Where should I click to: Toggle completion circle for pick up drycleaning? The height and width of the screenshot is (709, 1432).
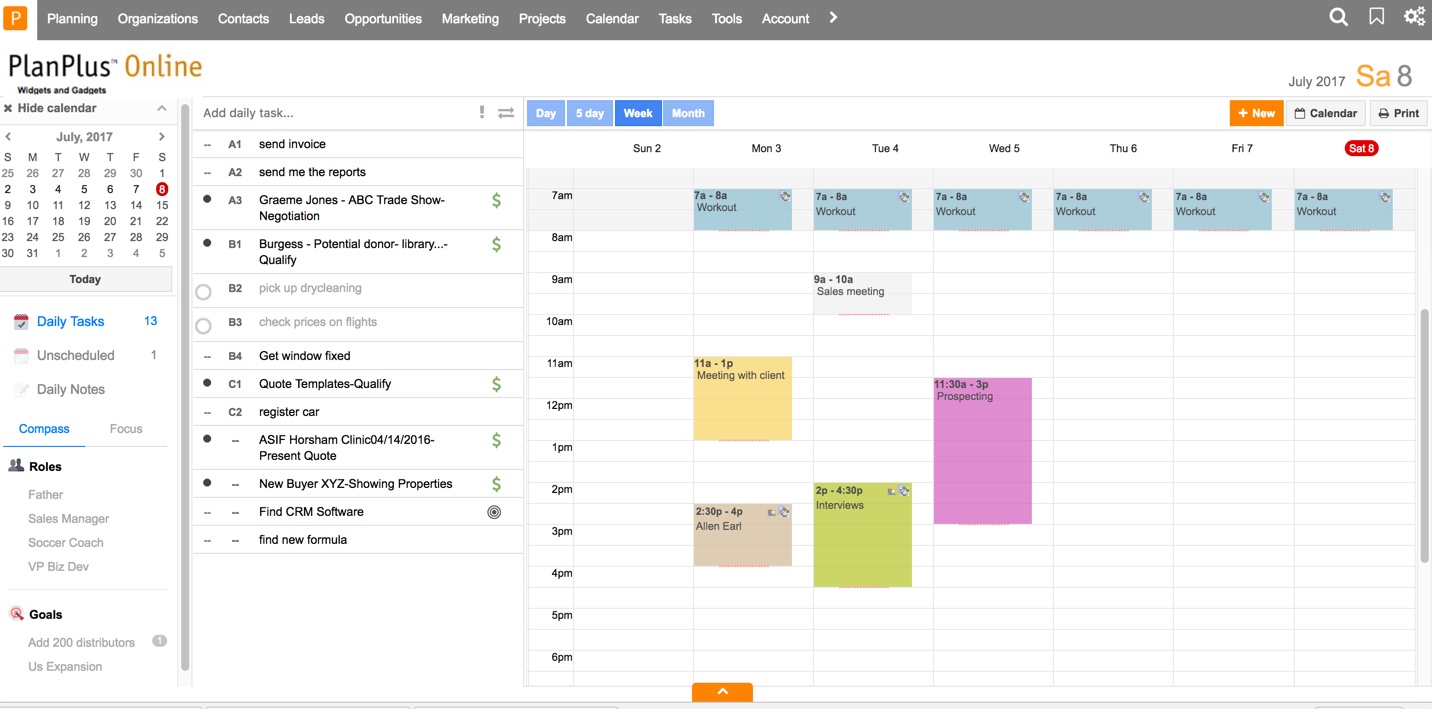203,292
